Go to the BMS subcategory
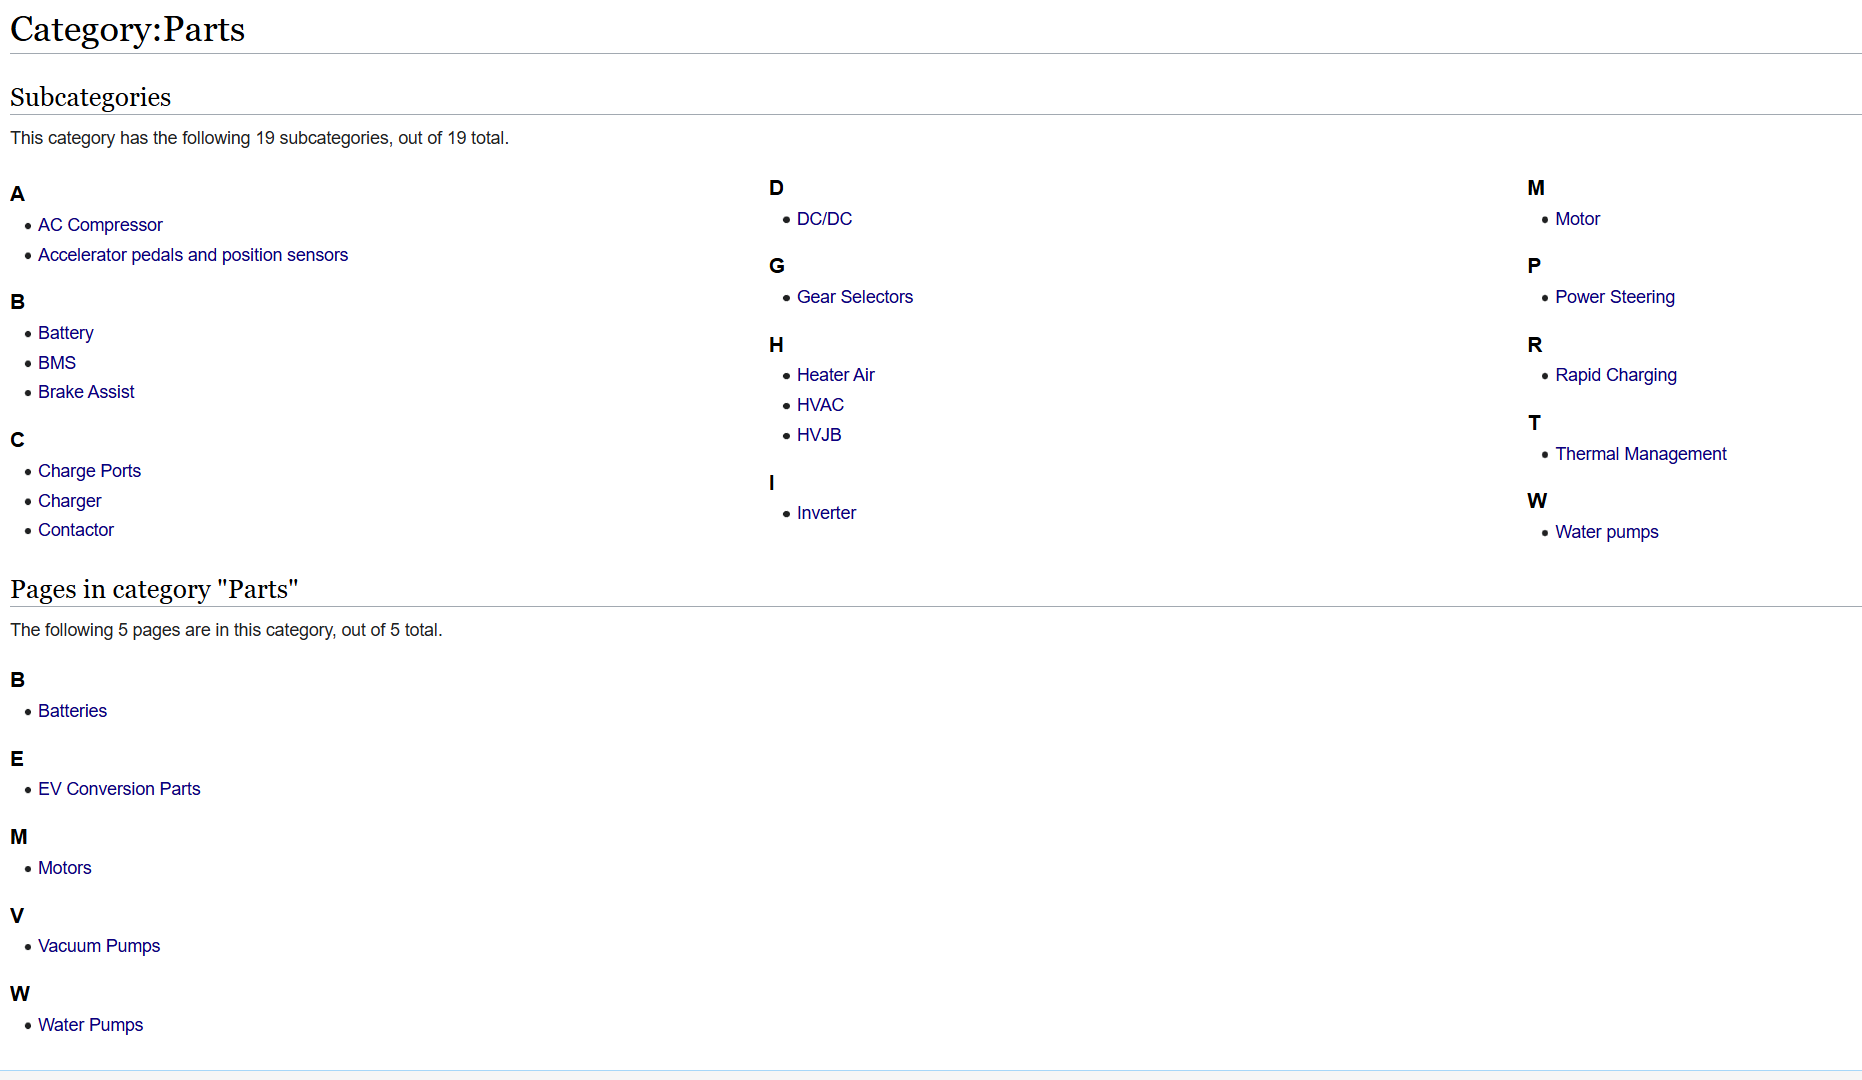 pyautogui.click(x=57, y=363)
